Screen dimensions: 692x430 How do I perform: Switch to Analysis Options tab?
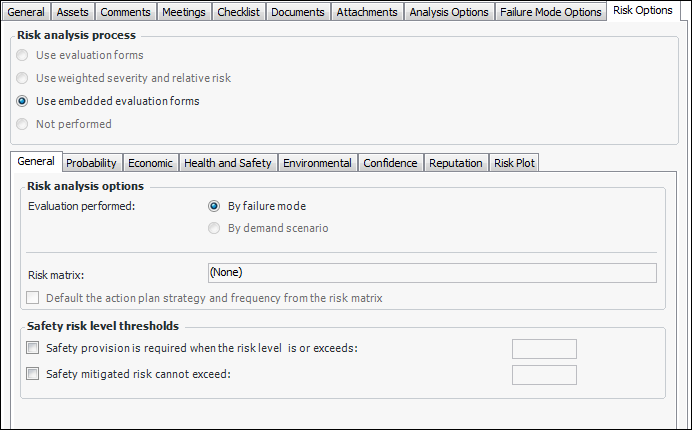coord(450,12)
